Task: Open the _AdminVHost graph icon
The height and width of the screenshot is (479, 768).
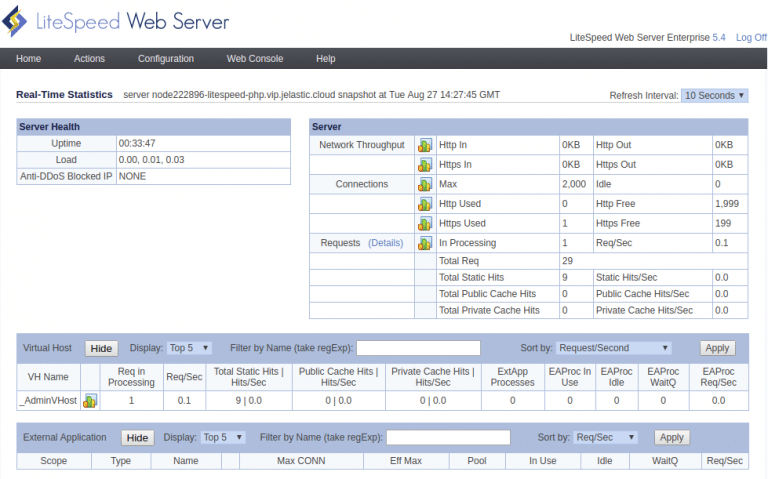Action: point(90,401)
